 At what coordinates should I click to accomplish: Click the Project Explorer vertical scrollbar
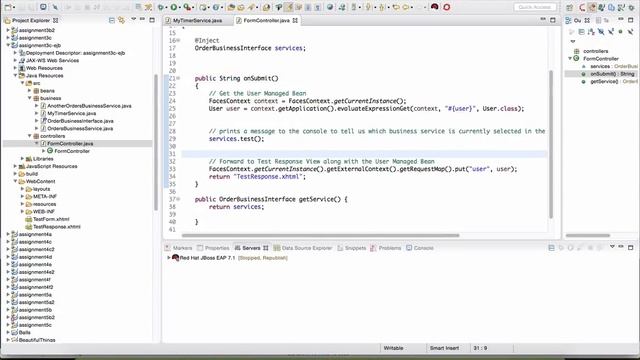pyautogui.click(x=156, y=143)
